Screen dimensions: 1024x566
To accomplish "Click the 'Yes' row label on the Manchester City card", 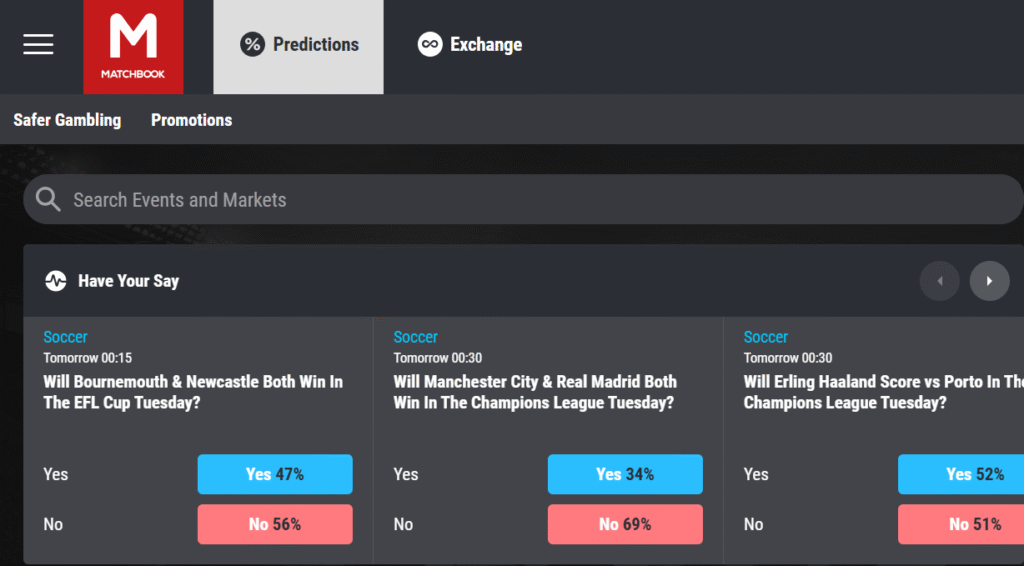I will point(406,474).
